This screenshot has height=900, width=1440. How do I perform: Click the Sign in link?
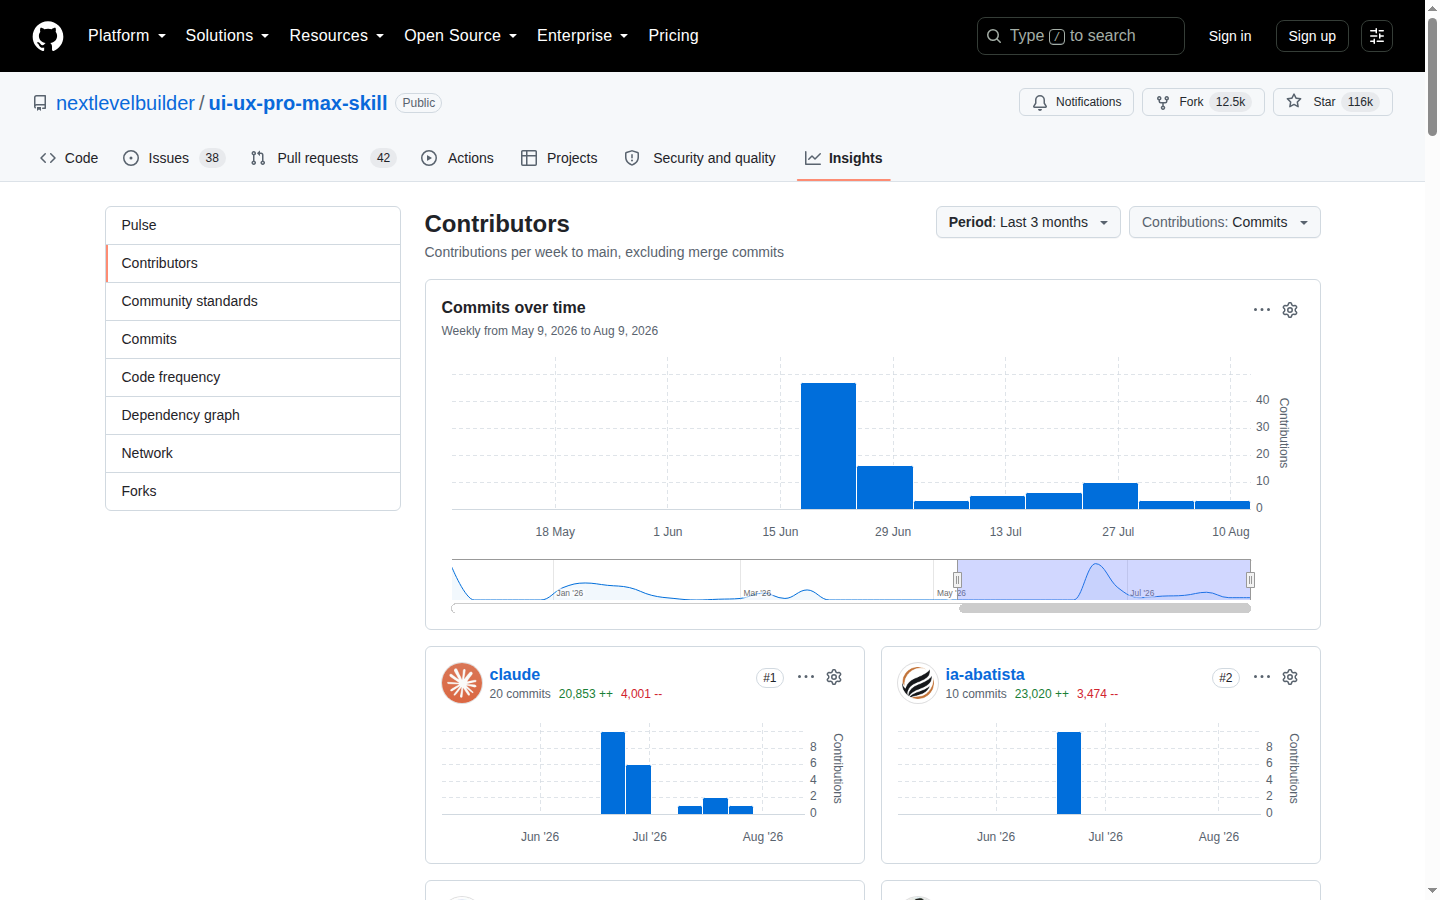1230,36
